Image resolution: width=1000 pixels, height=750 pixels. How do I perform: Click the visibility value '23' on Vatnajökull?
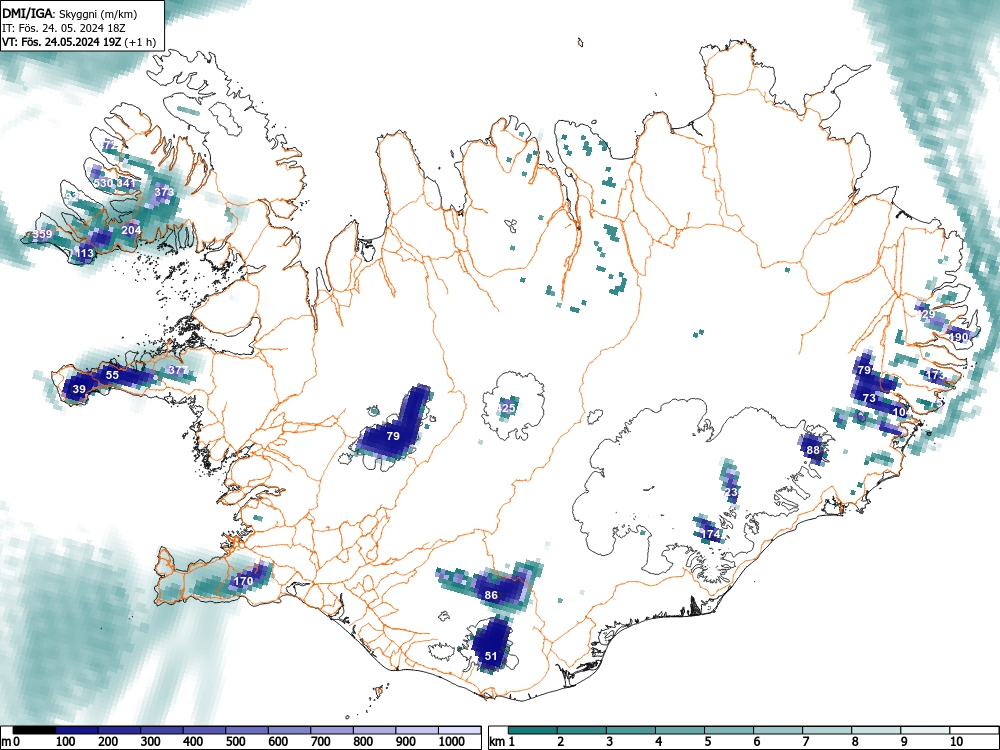coord(732,492)
